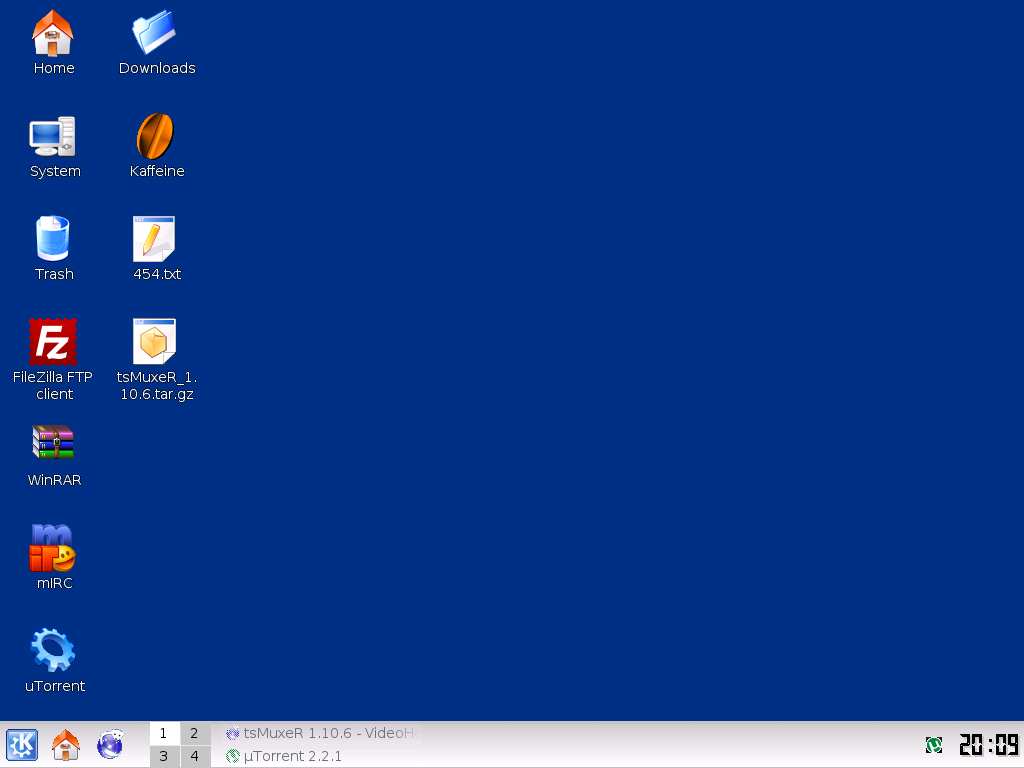Open the KDE K menu
Screen dimensions: 1024x768
(x=22, y=745)
